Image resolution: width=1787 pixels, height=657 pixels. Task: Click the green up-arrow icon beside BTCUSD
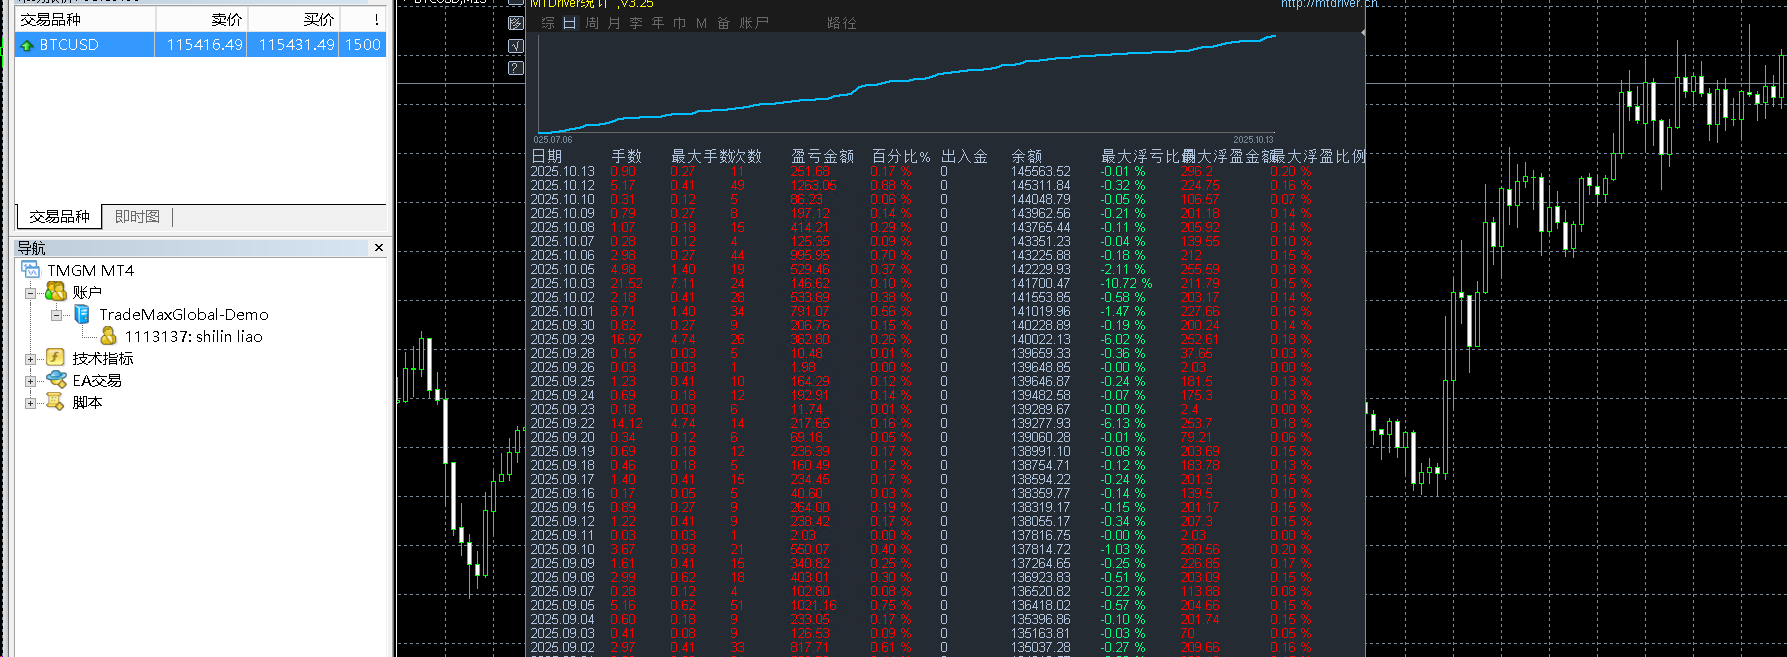point(27,45)
